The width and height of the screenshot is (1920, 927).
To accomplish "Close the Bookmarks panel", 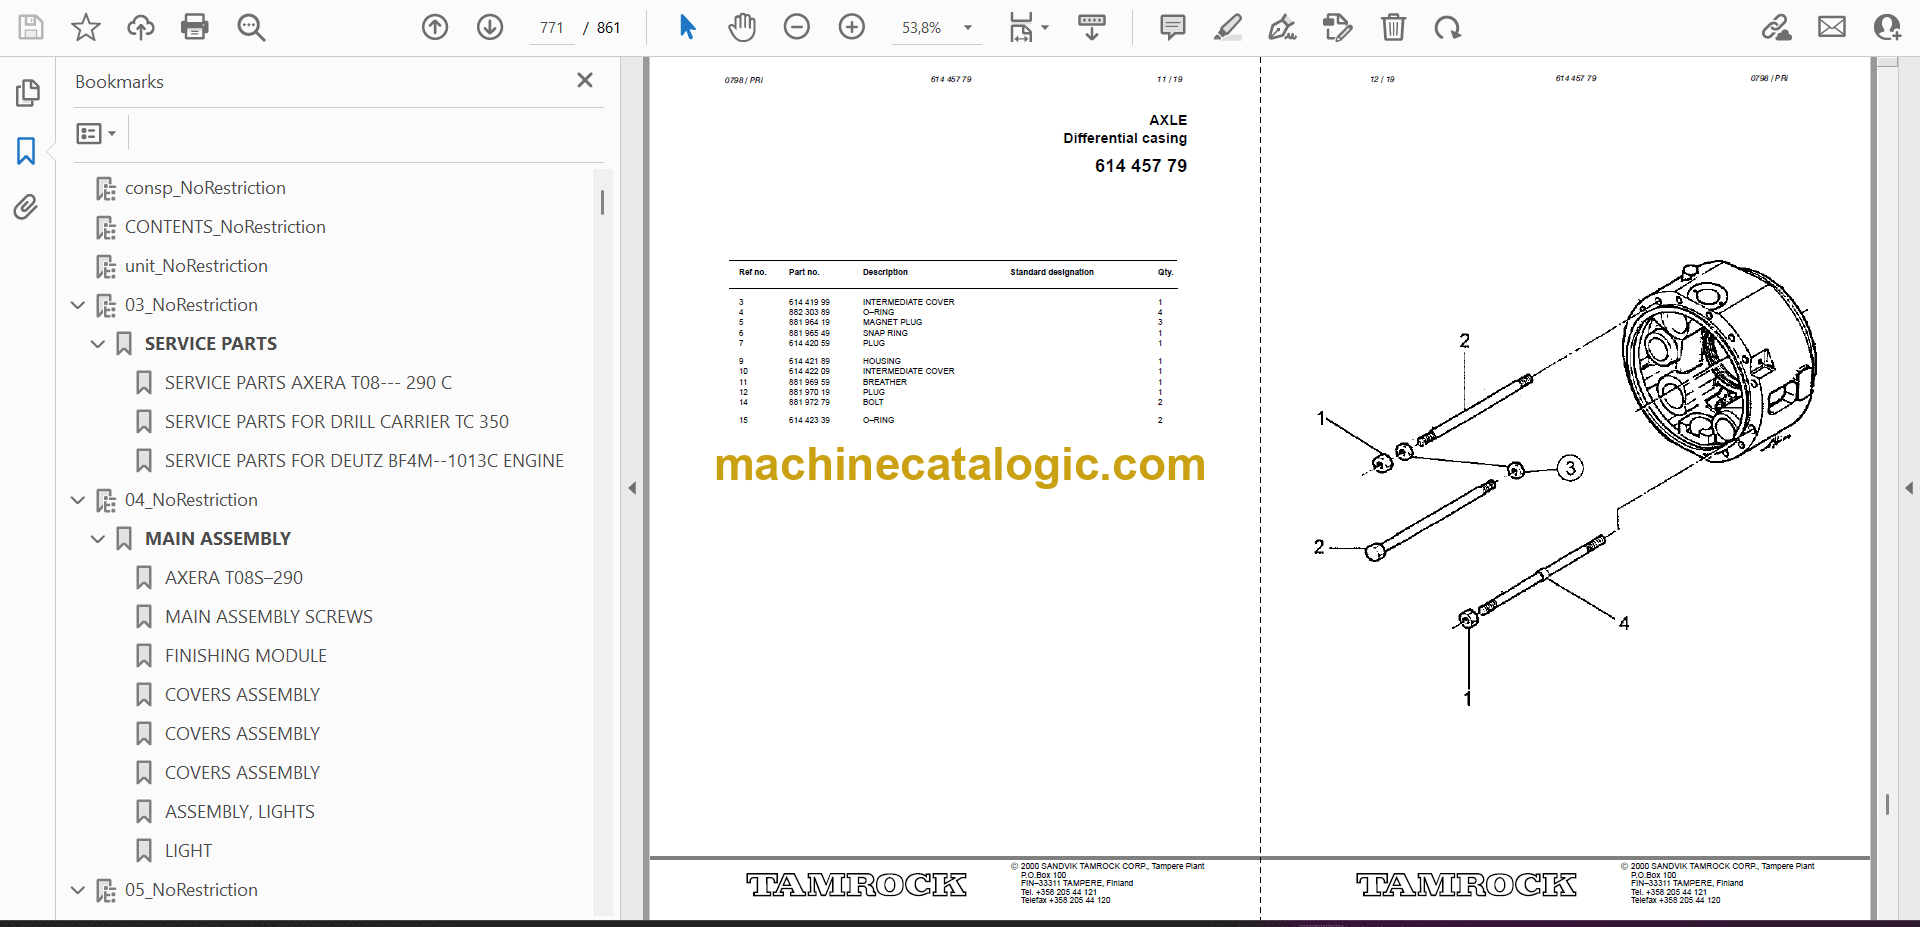I will click(585, 80).
